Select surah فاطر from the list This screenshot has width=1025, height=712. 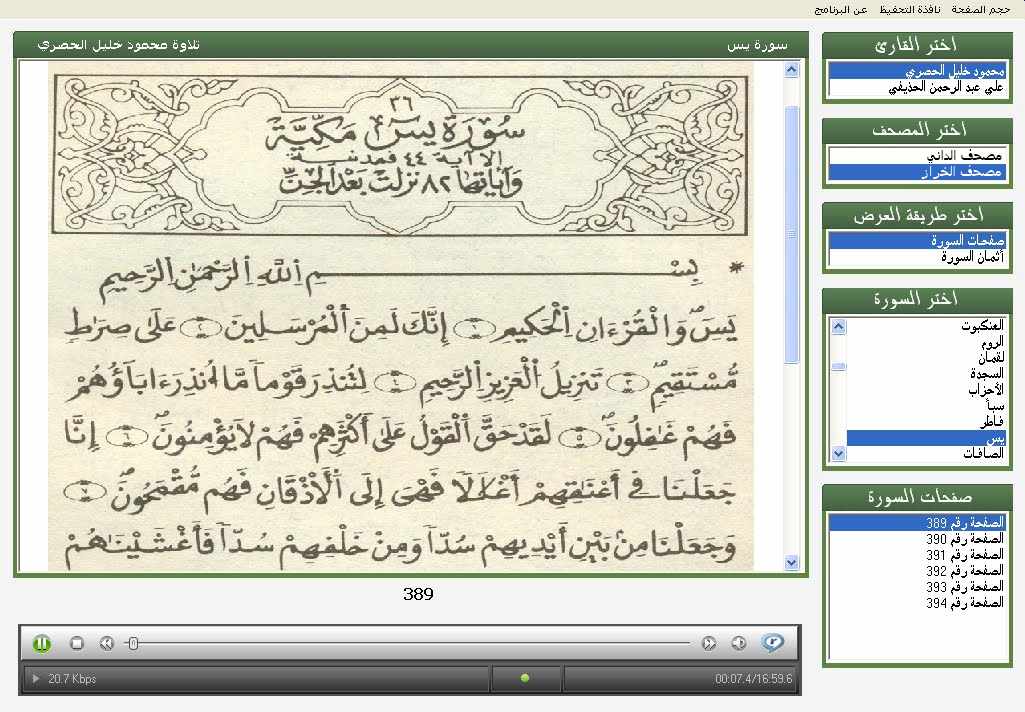[926, 422]
